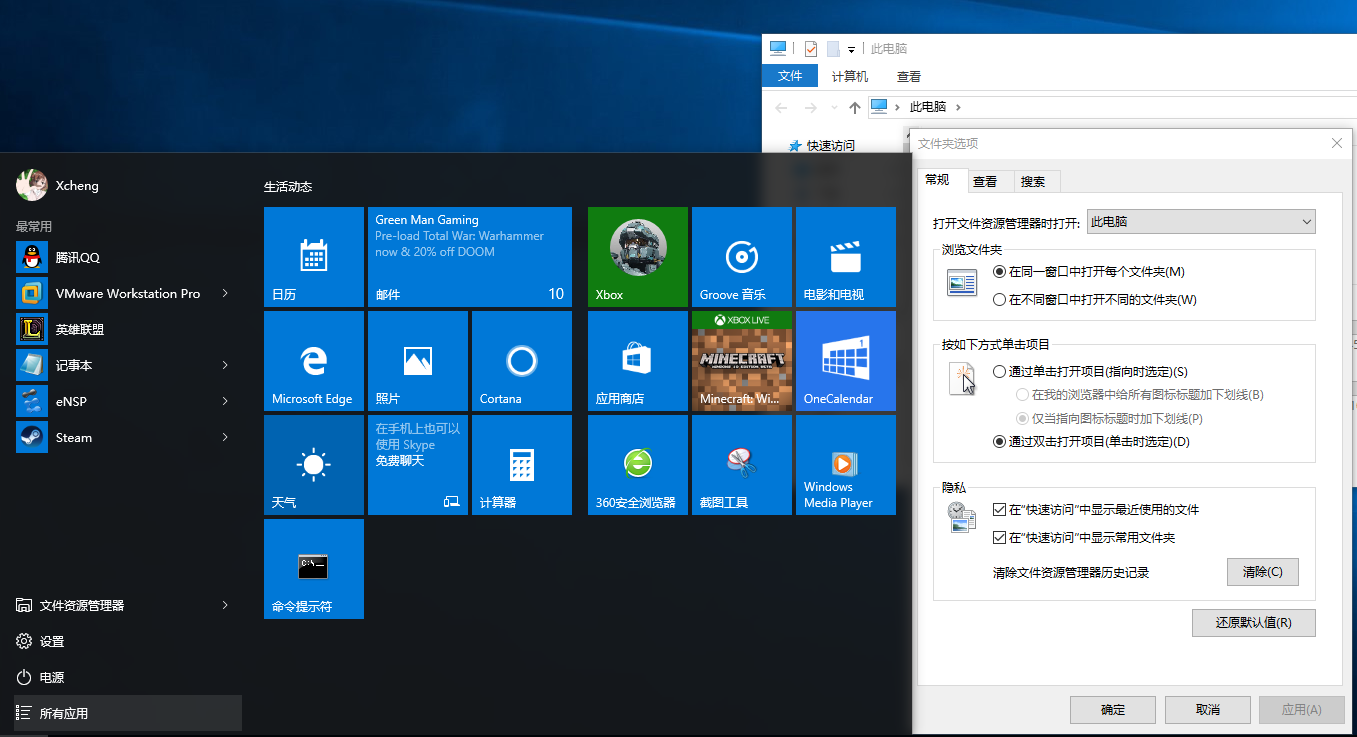Image resolution: width=1357 pixels, height=737 pixels.
Task: Launch the Windows Media Player tile
Action: pyautogui.click(x=846, y=465)
